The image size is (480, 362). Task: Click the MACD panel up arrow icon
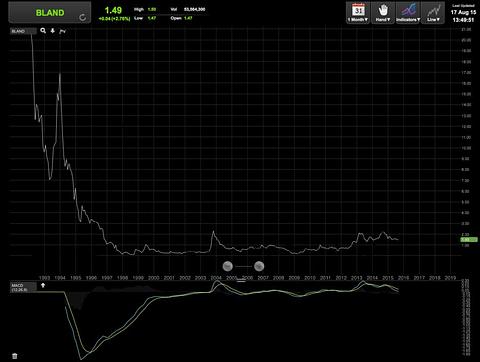coord(43,285)
